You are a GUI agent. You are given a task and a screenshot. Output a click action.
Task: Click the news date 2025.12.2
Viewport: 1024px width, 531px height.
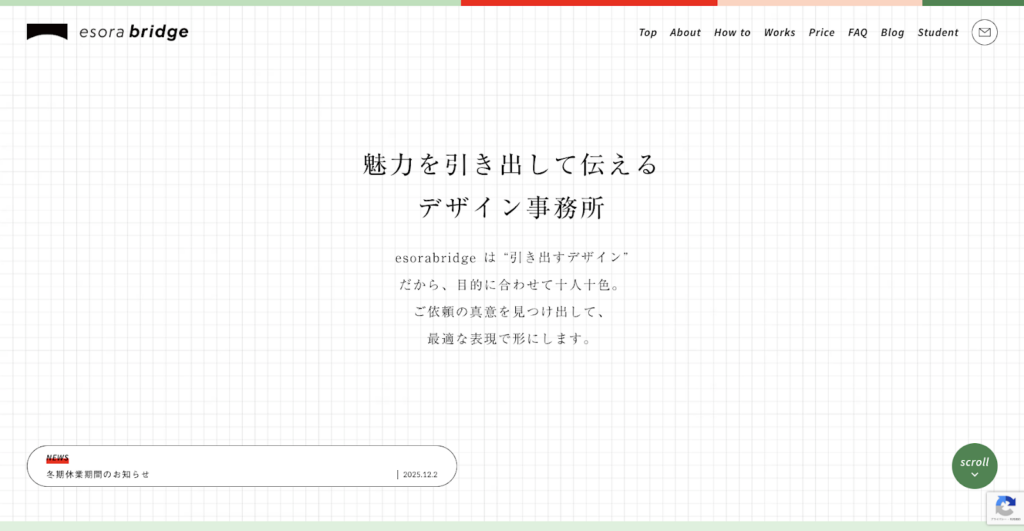420,475
